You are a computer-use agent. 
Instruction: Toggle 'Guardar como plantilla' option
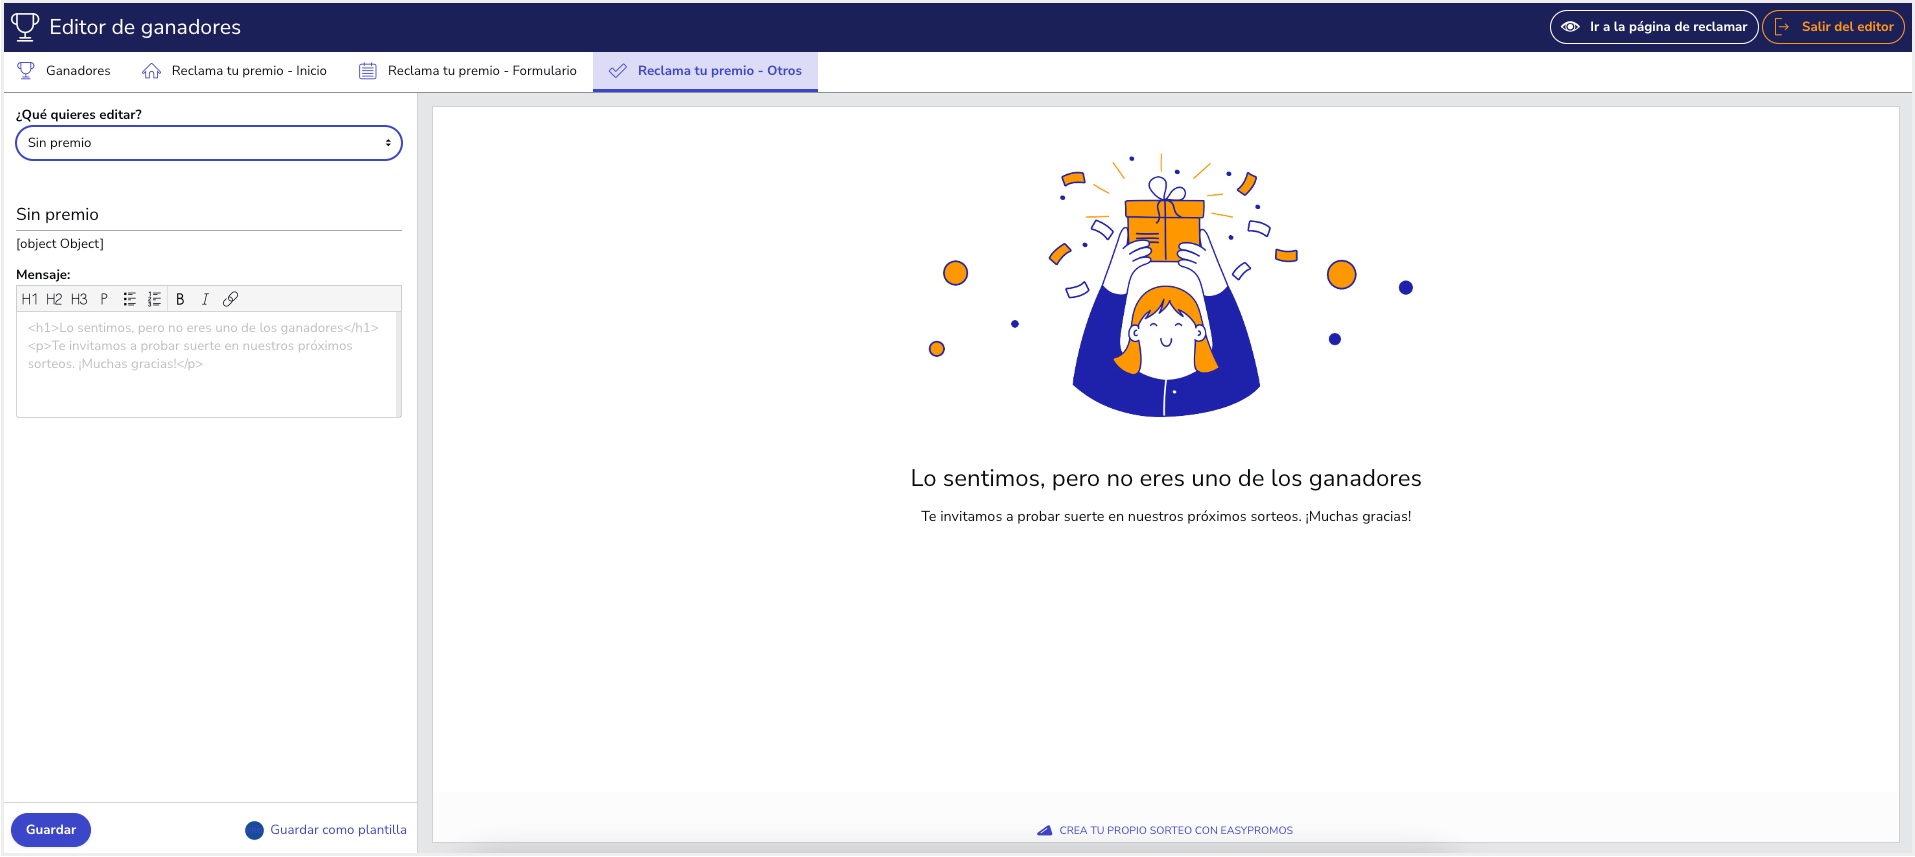click(x=254, y=830)
